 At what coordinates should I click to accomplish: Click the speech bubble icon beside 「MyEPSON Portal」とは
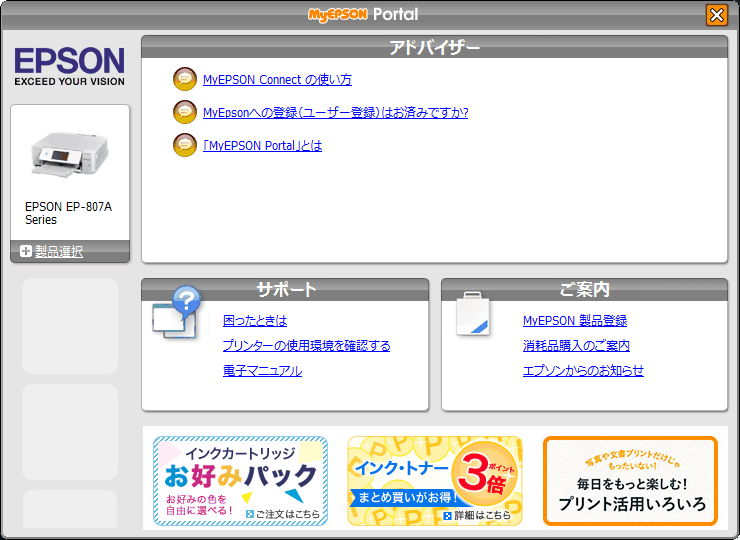(185, 145)
